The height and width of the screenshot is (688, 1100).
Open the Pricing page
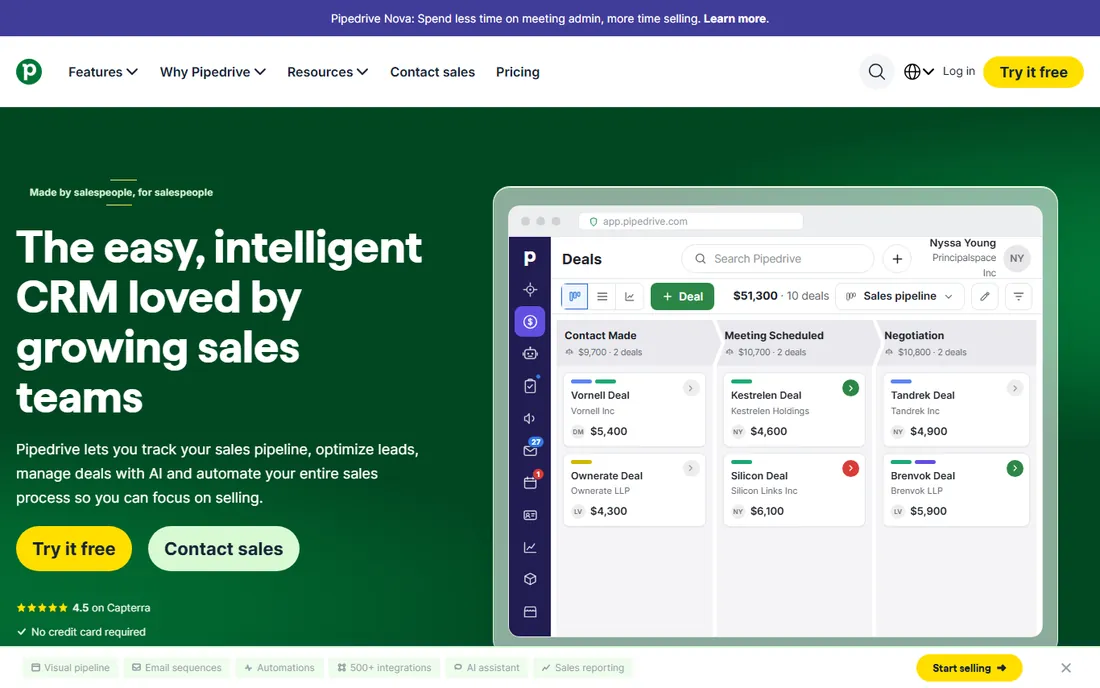tap(518, 72)
